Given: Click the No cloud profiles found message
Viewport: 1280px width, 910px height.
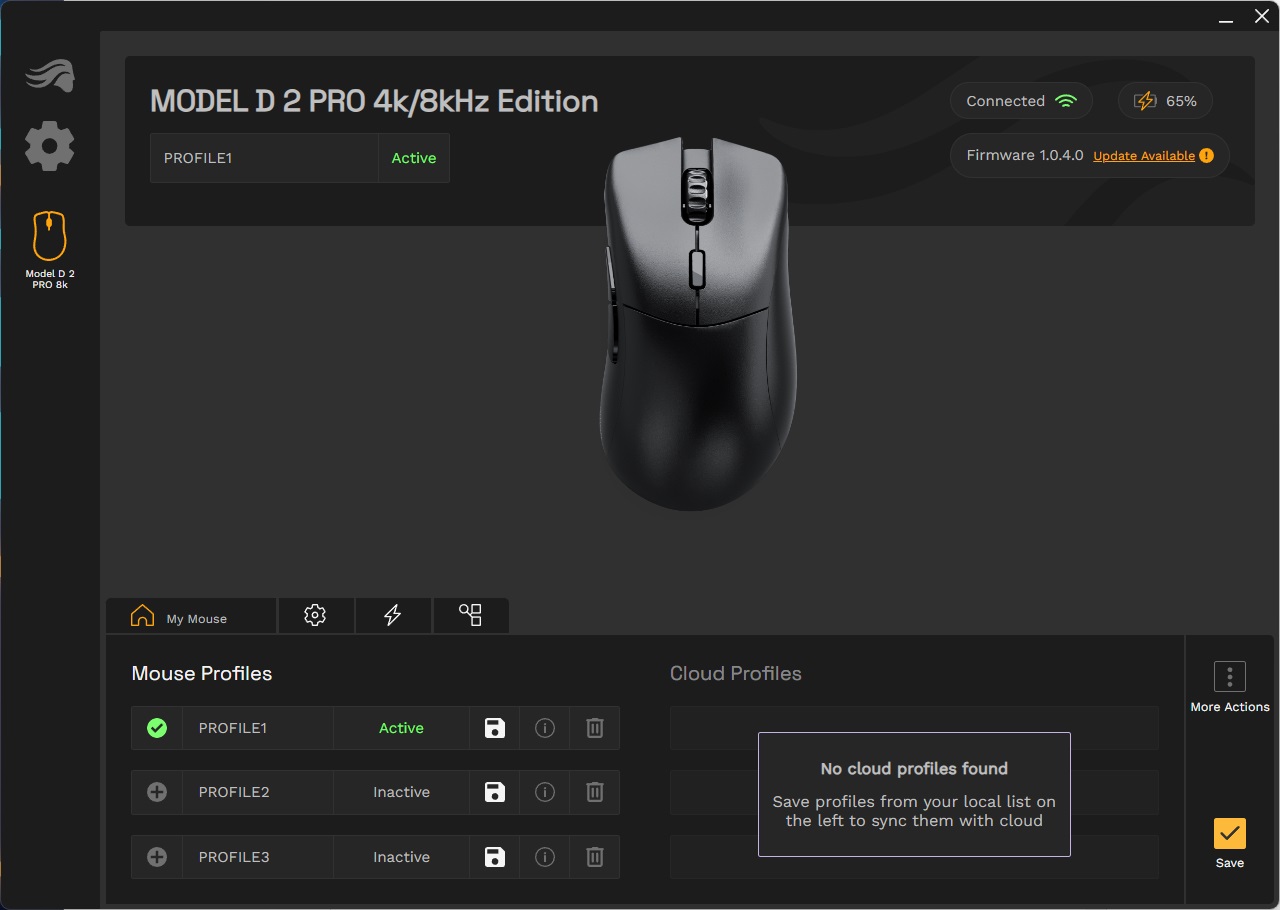Looking at the screenshot, I should tap(914, 794).
